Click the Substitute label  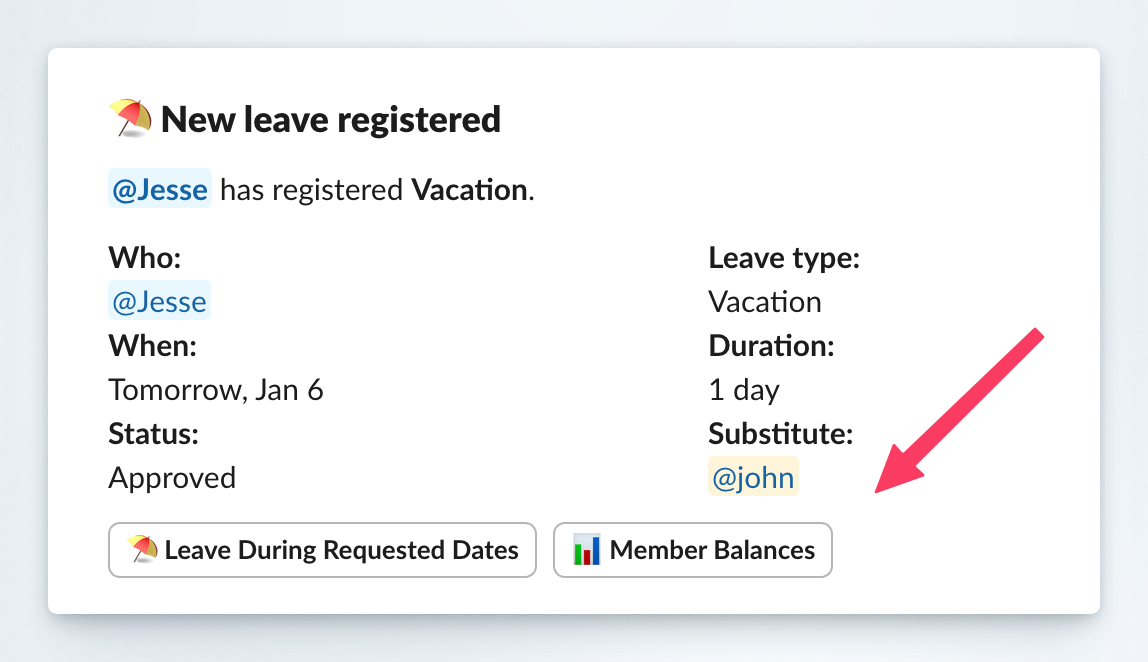pyautogui.click(x=781, y=433)
